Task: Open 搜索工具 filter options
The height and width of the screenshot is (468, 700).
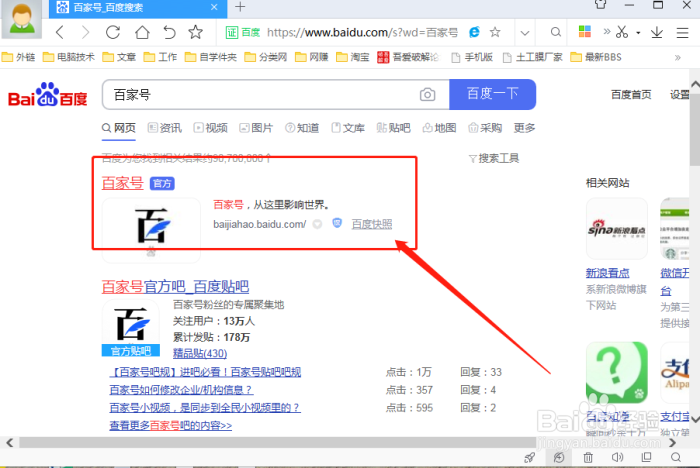Action: click(x=494, y=159)
